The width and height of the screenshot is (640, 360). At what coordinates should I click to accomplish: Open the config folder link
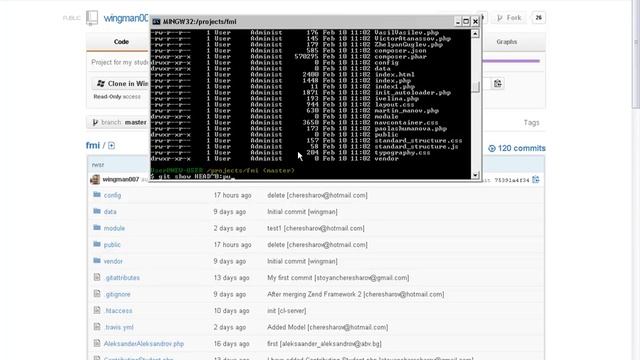[112, 196]
